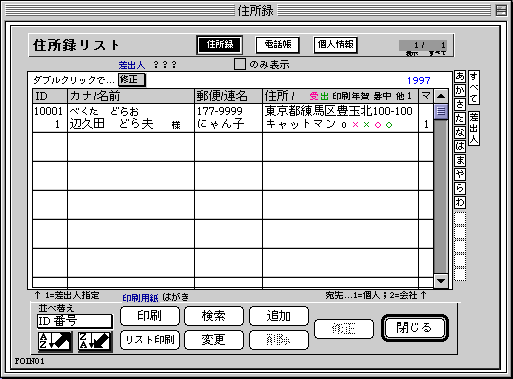Click the 印刷 button

(150, 316)
